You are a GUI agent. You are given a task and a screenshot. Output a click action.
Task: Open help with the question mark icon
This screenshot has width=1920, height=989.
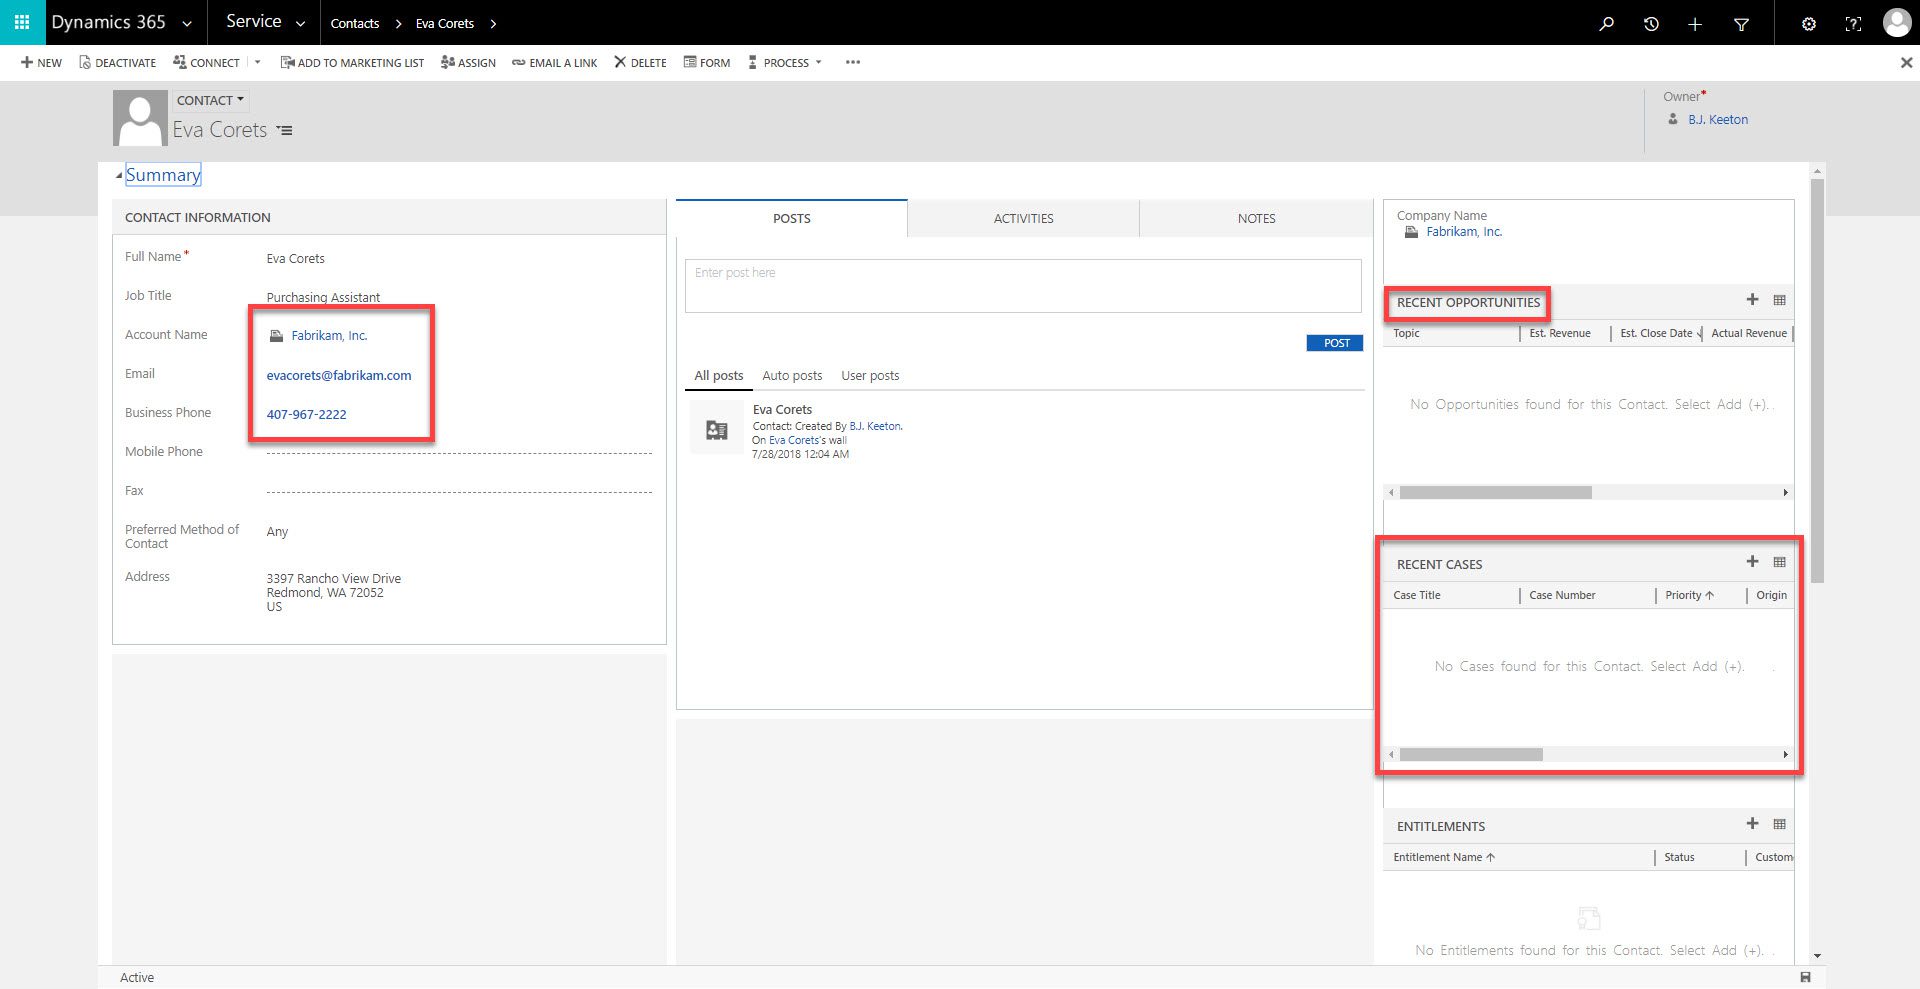coord(1853,23)
